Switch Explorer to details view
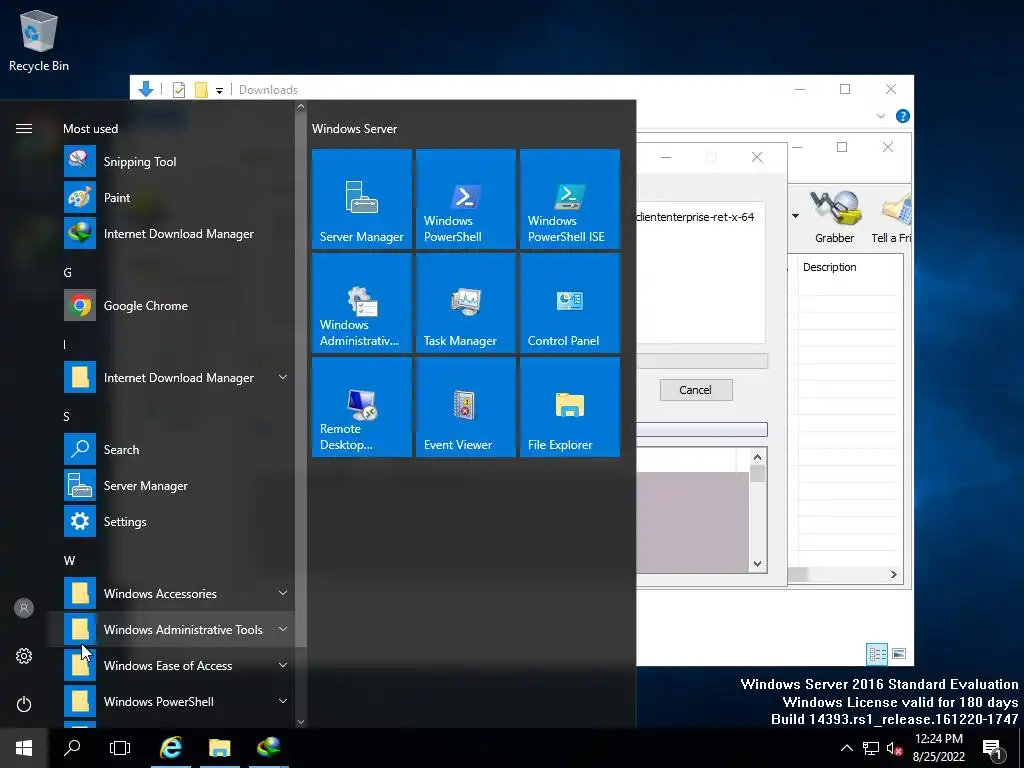This screenshot has height=768, width=1024. click(x=876, y=654)
